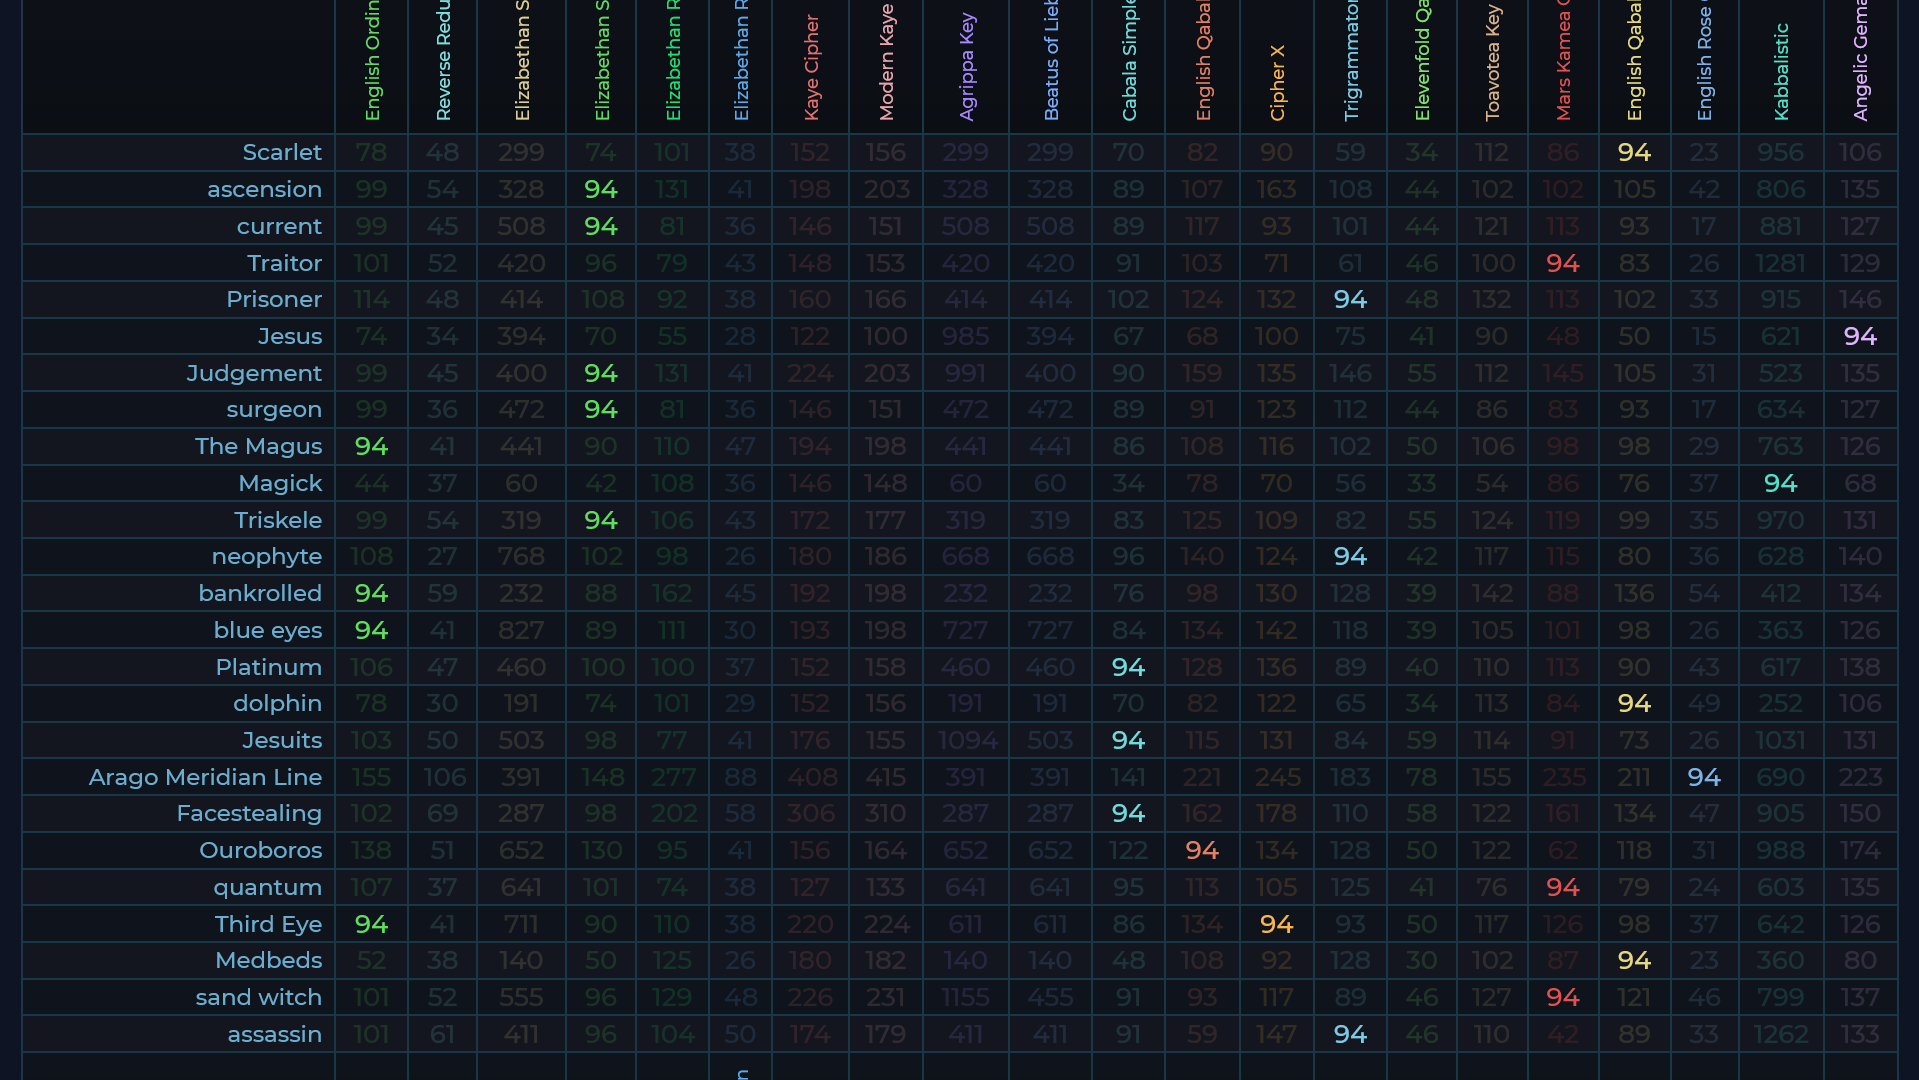Viewport: 1919px width, 1080px height.
Task: Click the 1281 value in Traitor row
Action: [1780, 263]
